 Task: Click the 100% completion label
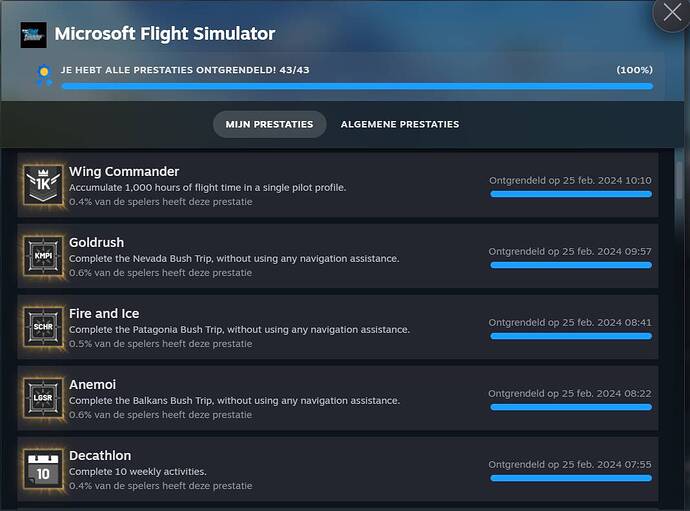pos(635,70)
